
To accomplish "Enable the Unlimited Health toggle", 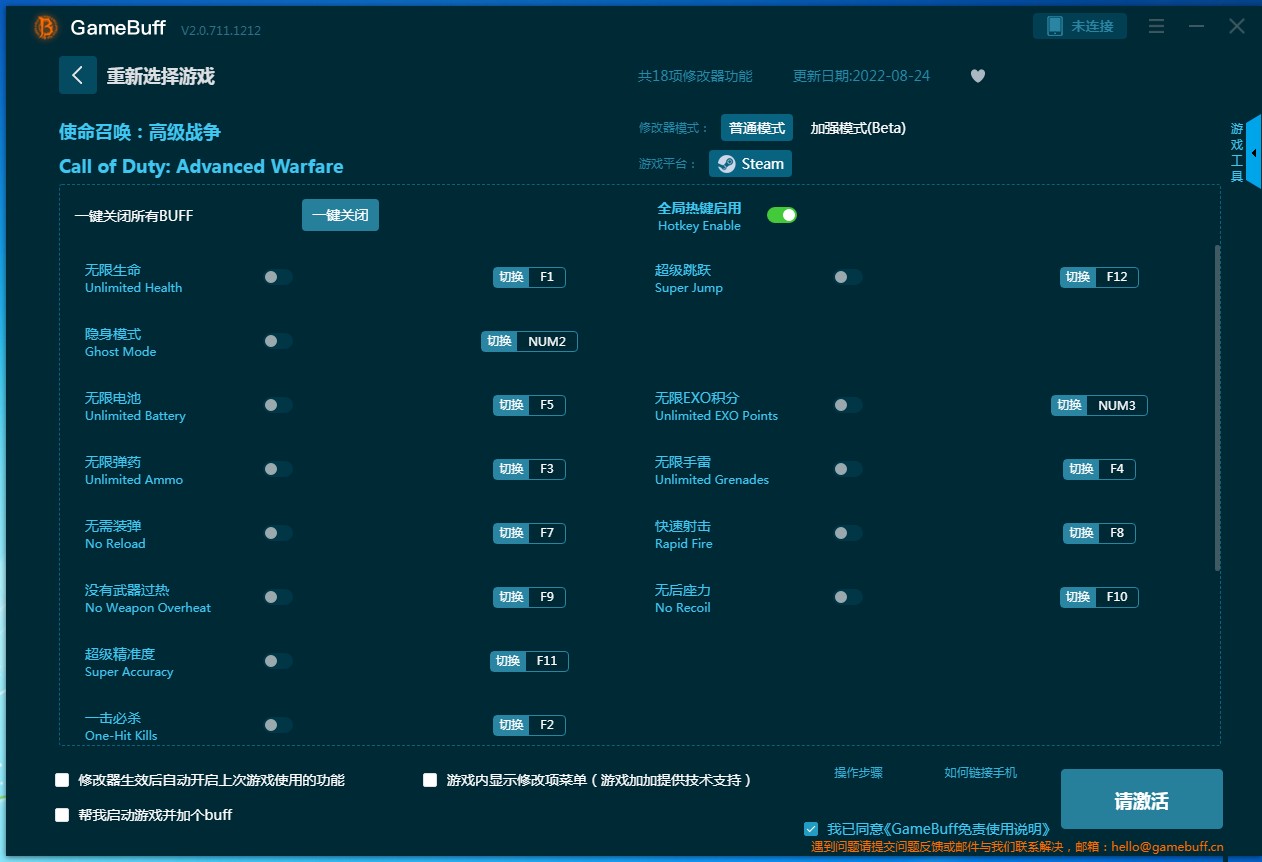I will pyautogui.click(x=278, y=277).
